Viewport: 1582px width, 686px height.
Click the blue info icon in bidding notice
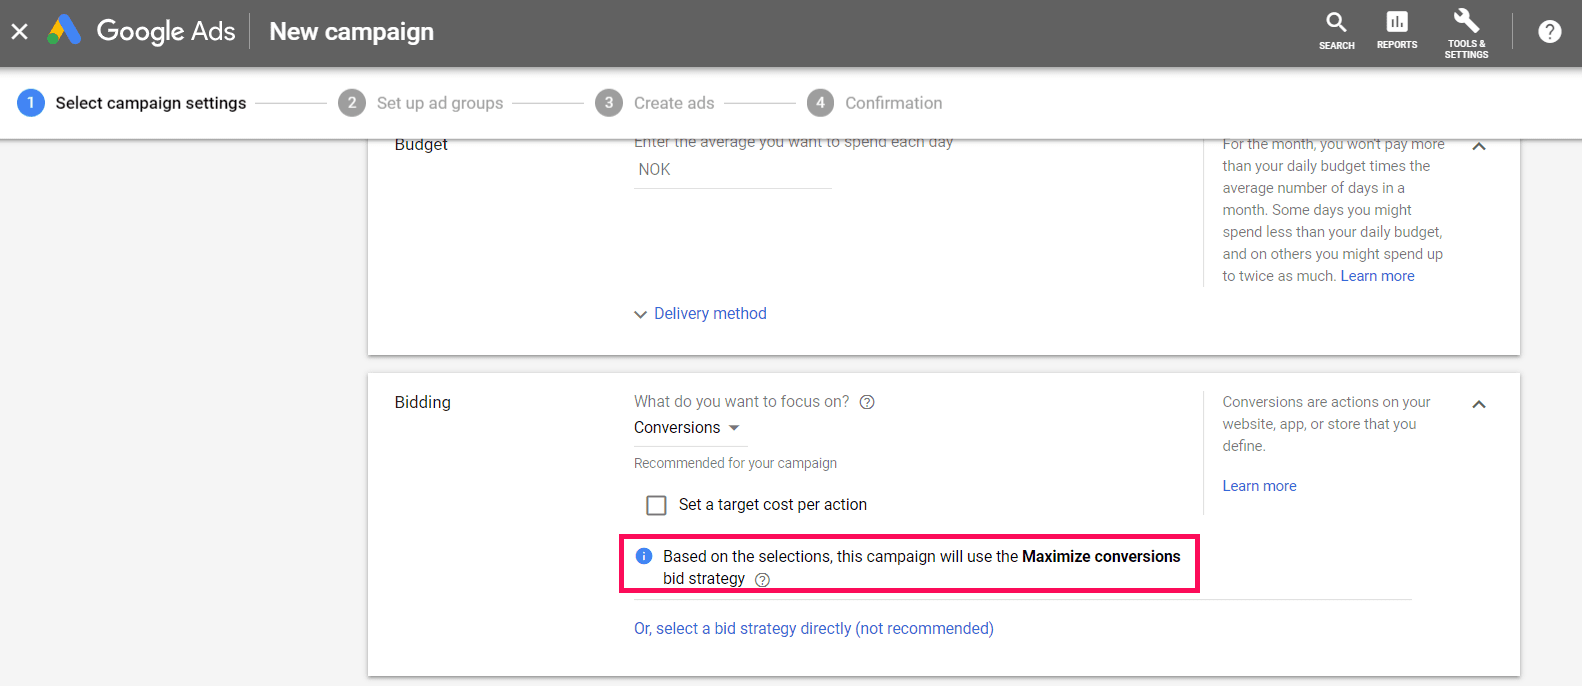[644, 556]
